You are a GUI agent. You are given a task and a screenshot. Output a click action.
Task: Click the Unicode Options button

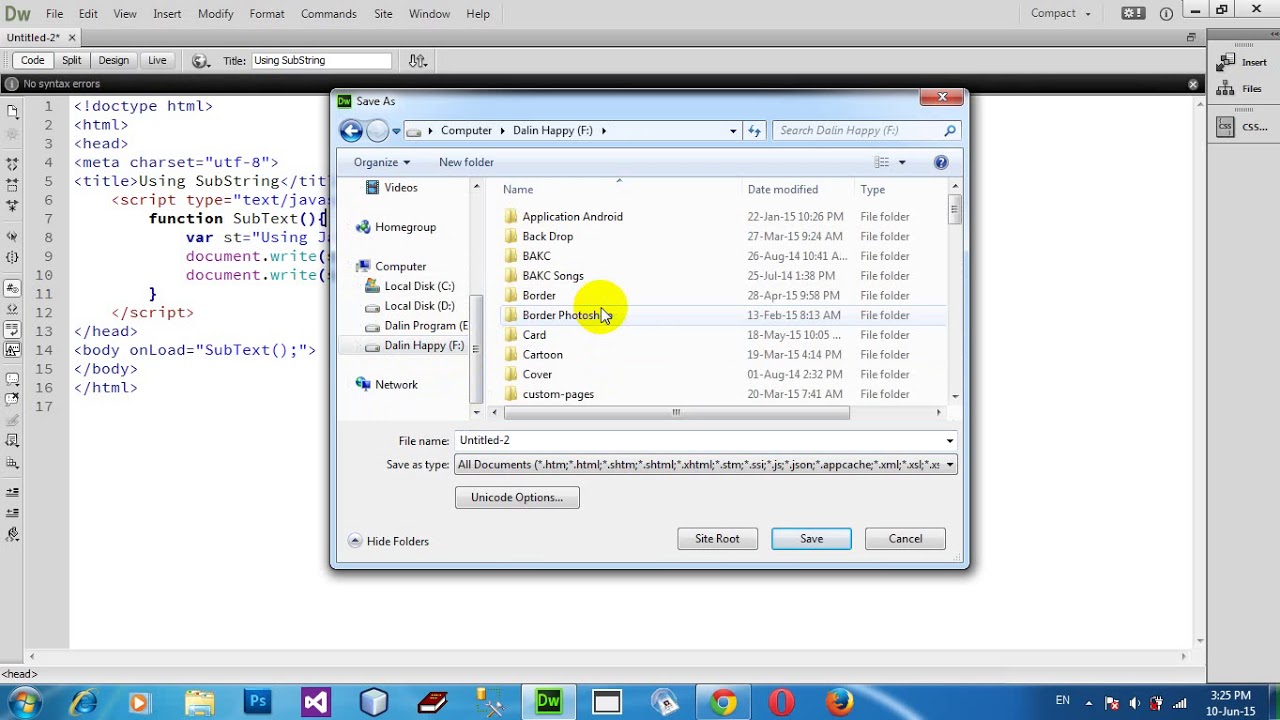pos(517,497)
